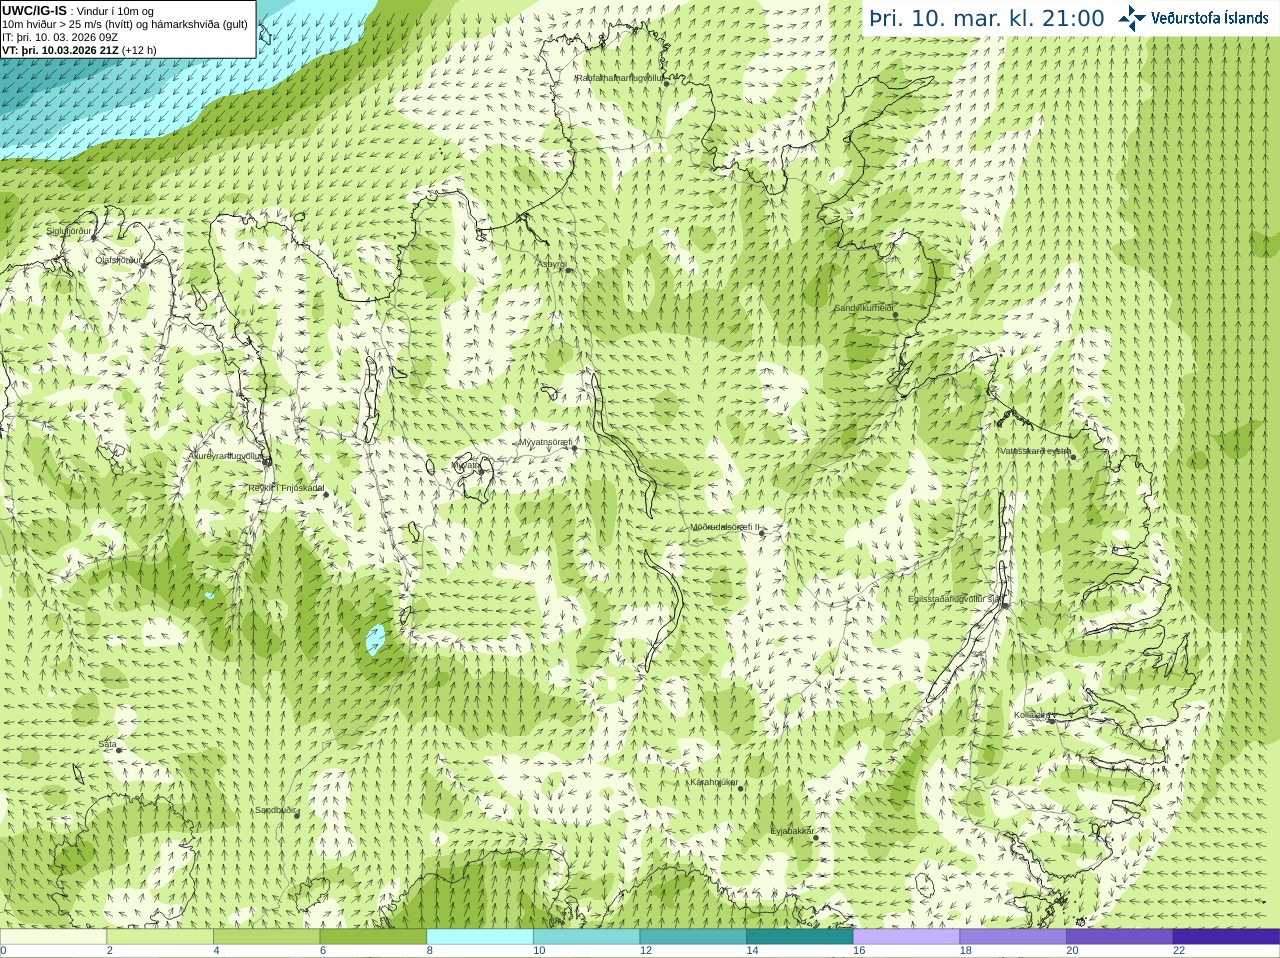Select the Möðrudalsöræfi II station dot
This screenshot has width=1280, height=958.
[762, 533]
